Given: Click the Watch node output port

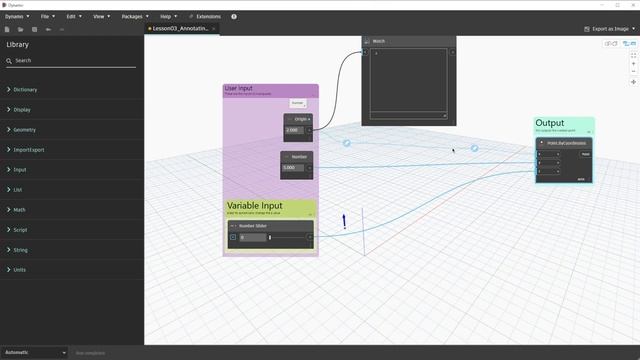Looking at the screenshot, I should click(452, 52).
